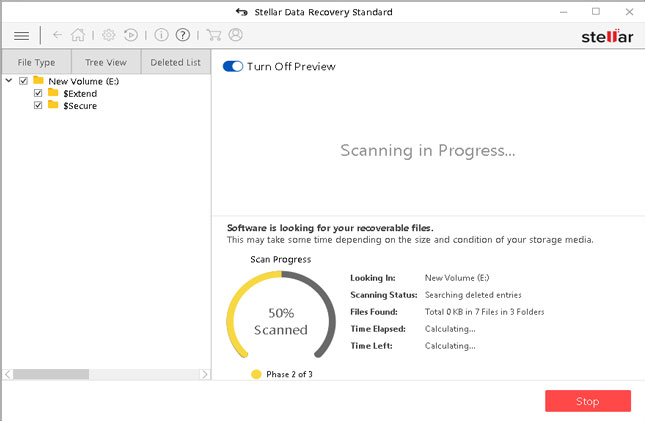645x421 pixels.
Task: Uncheck the $Extend checkbox
Action: (38, 93)
